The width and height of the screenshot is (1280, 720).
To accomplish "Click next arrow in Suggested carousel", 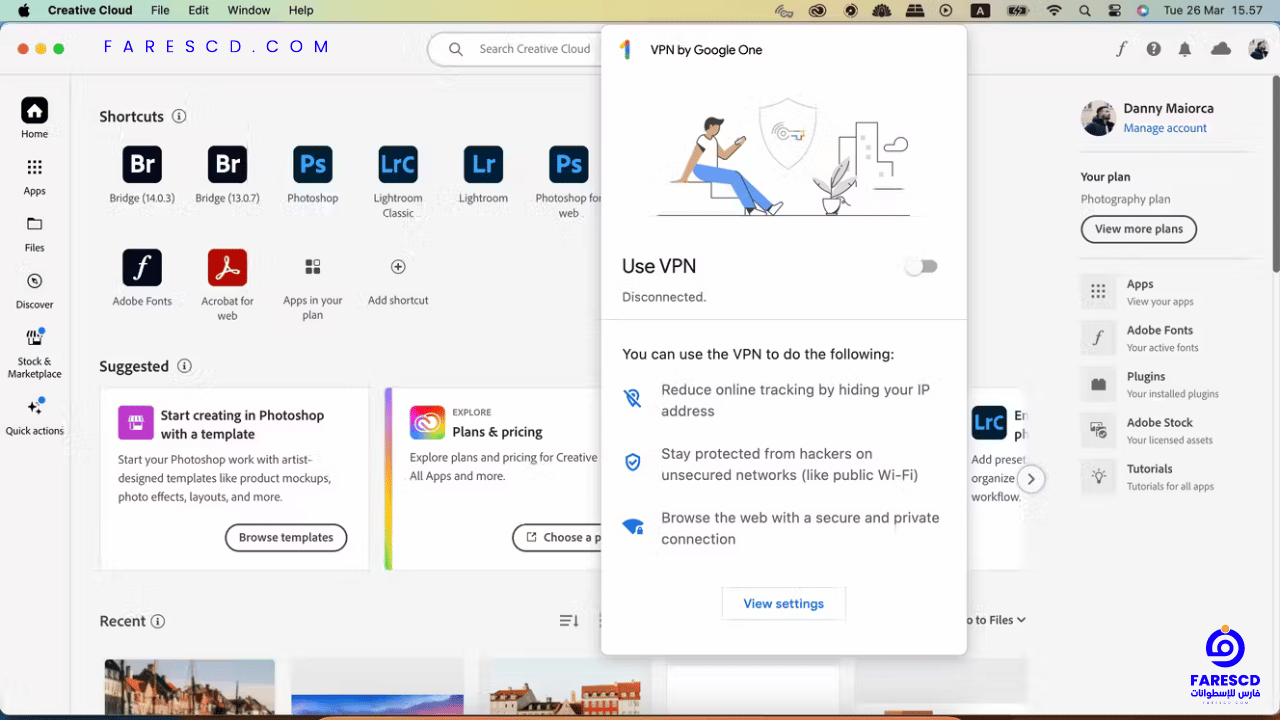I will pyautogui.click(x=1031, y=479).
